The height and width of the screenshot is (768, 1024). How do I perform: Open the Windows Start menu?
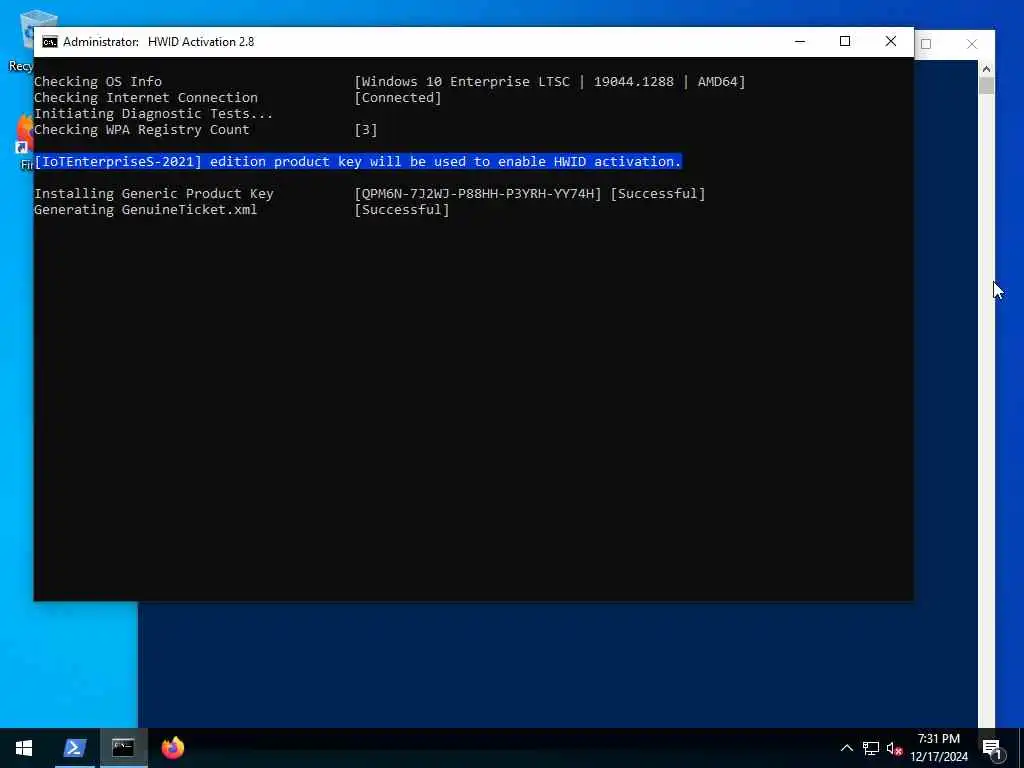coord(24,748)
